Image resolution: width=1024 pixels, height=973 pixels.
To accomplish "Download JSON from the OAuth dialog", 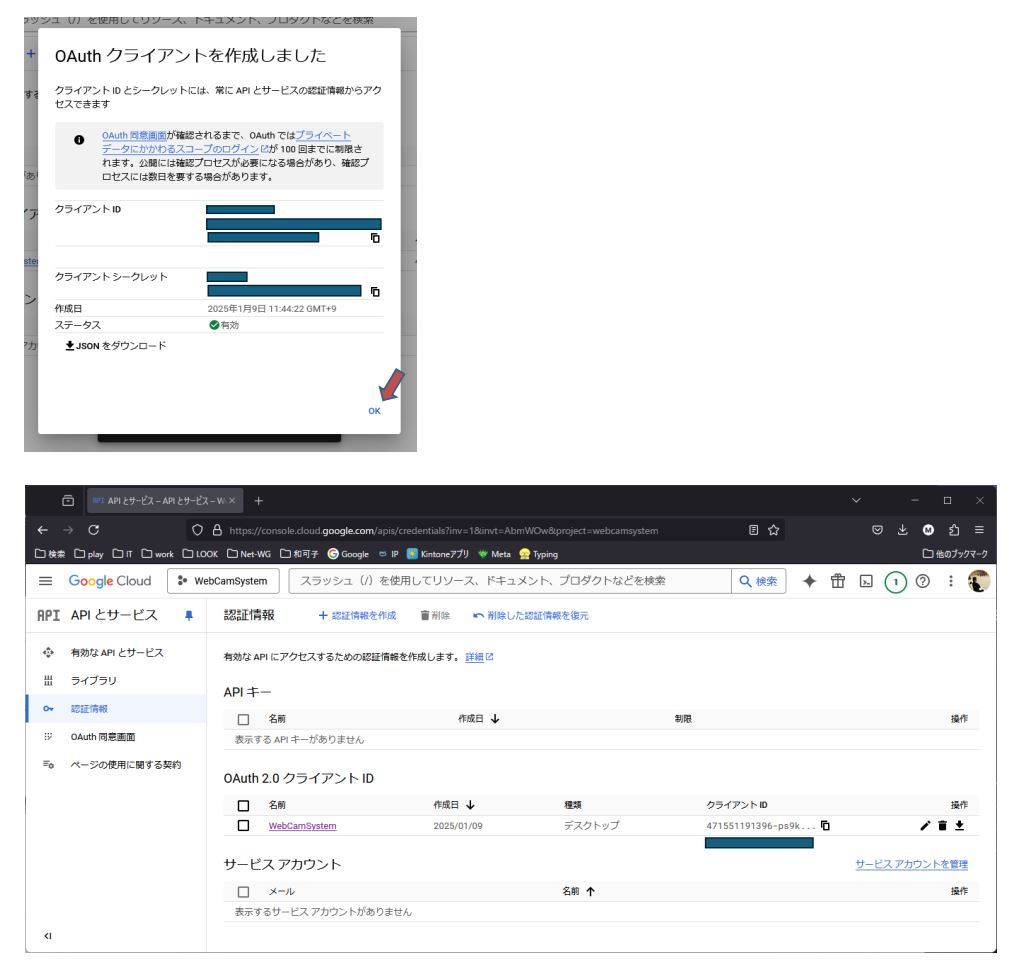I will click(x=116, y=345).
